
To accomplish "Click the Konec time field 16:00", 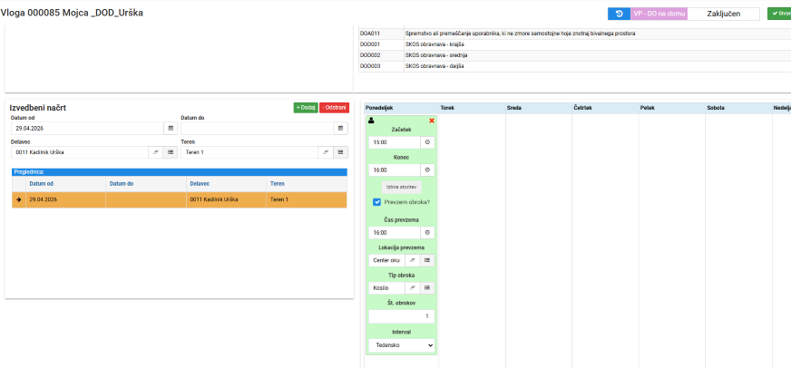I will pyautogui.click(x=394, y=170).
